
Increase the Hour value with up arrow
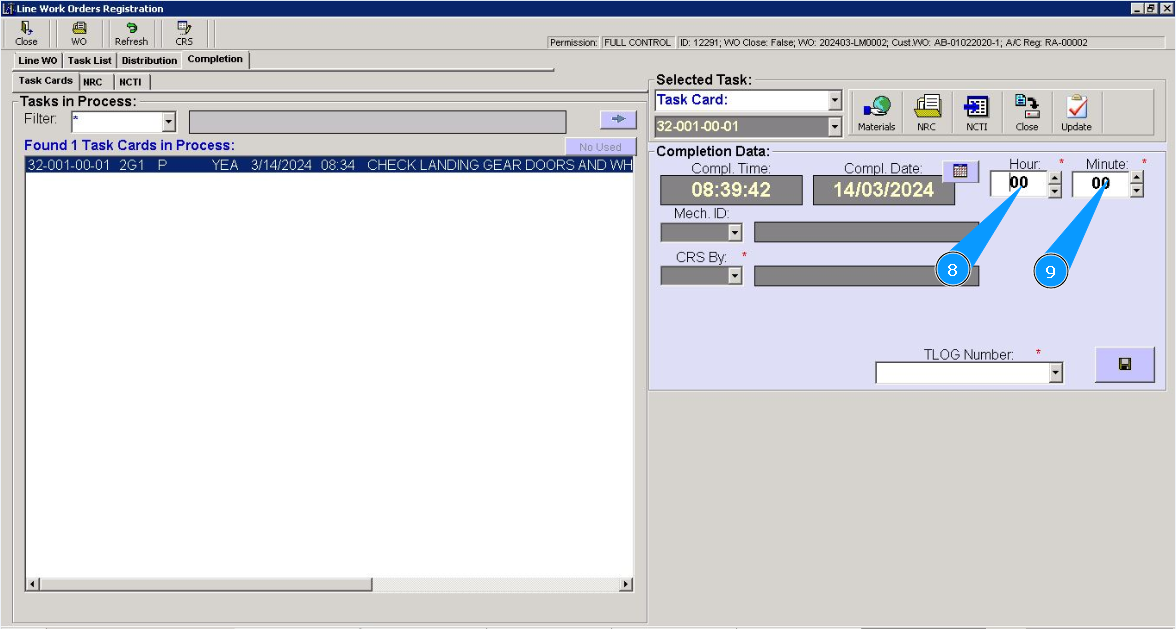(x=1055, y=178)
